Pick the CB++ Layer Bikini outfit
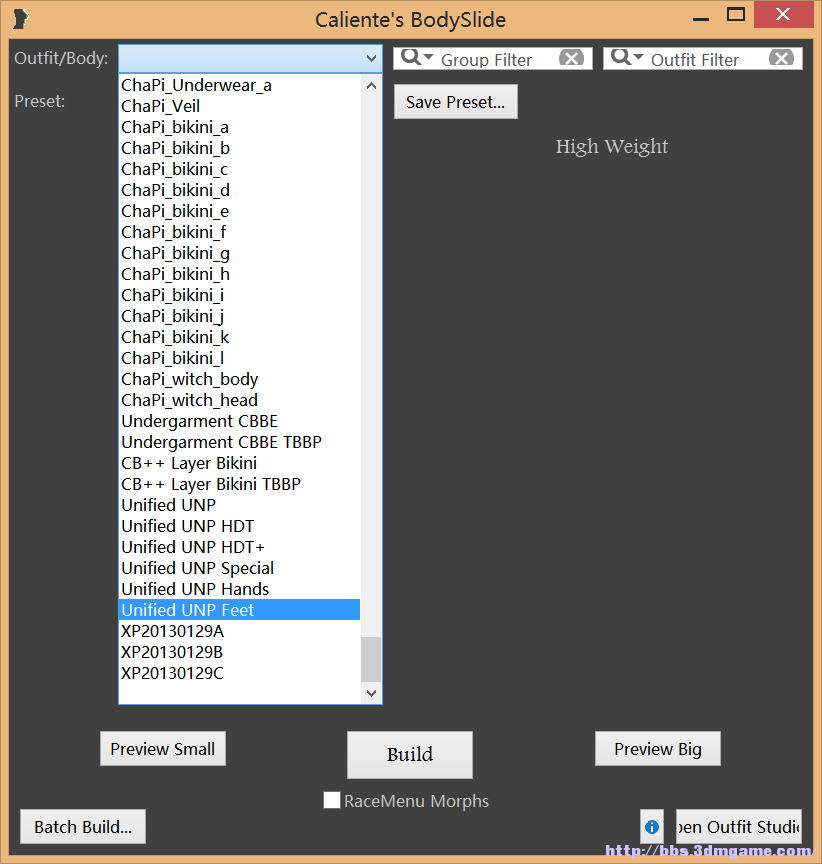The image size is (822, 864). pyautogui.click(x=240, y=463)
